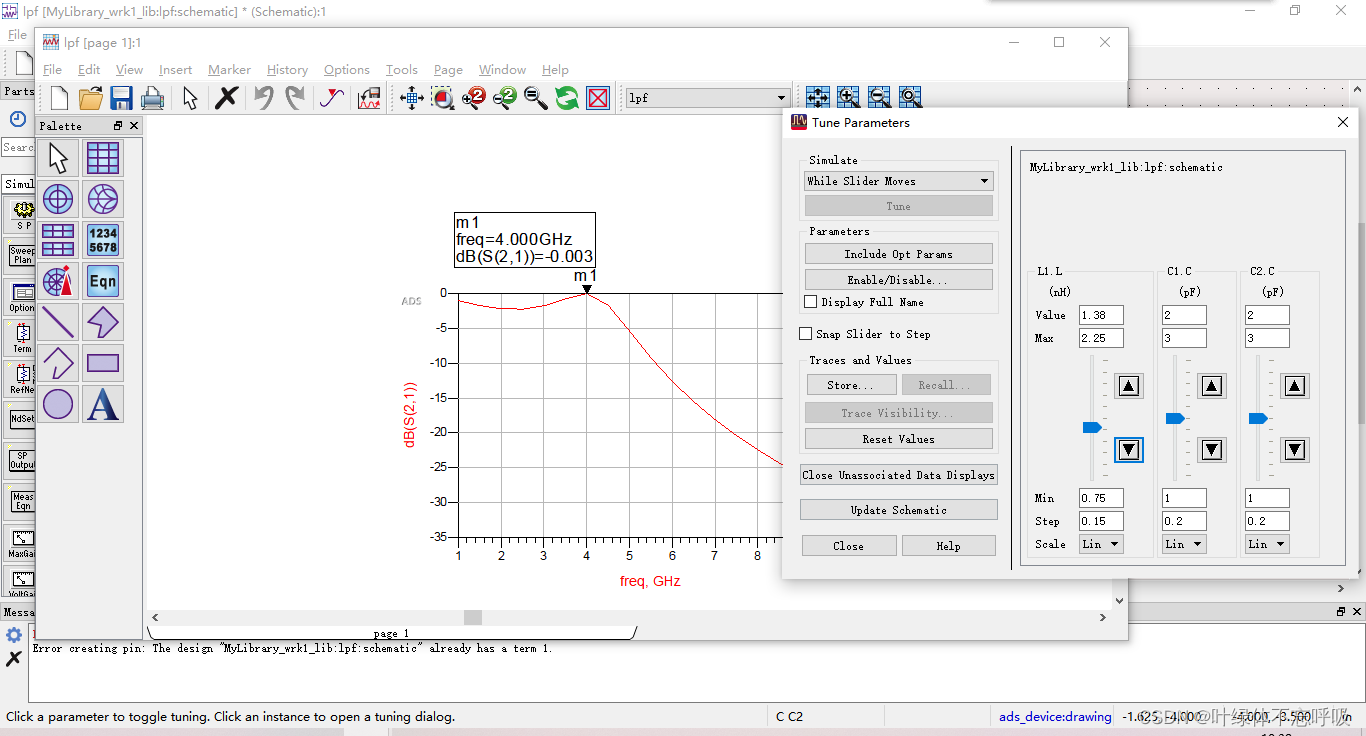The width and height of the screenshot is (1366, 736).
Task: Click the green refresh icon in the toolbar
Action: tap(567, 98)
